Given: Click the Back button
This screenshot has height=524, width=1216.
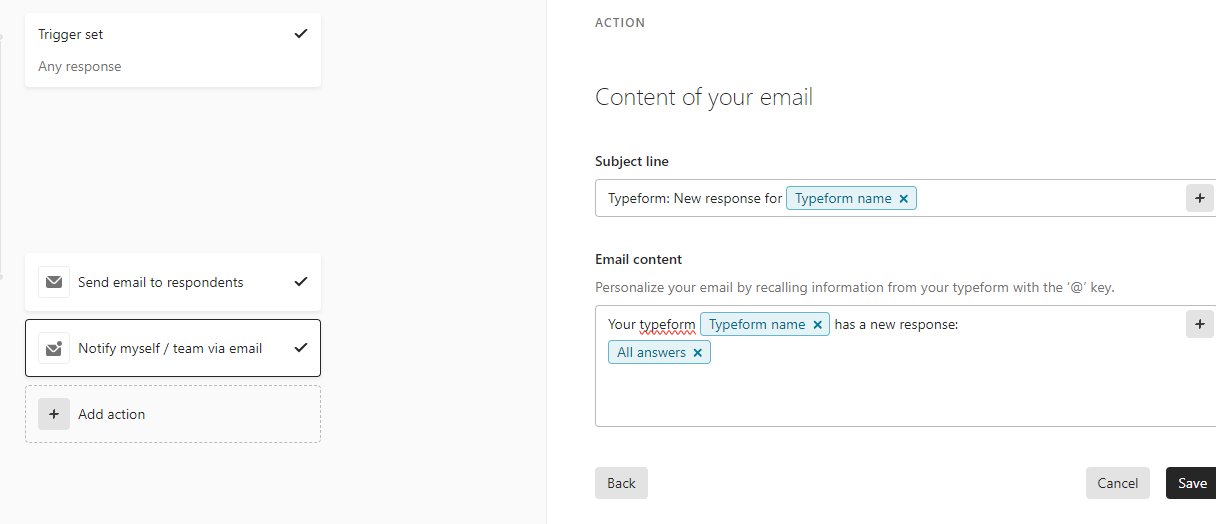Looking at the screenshot, I should 621,483.
